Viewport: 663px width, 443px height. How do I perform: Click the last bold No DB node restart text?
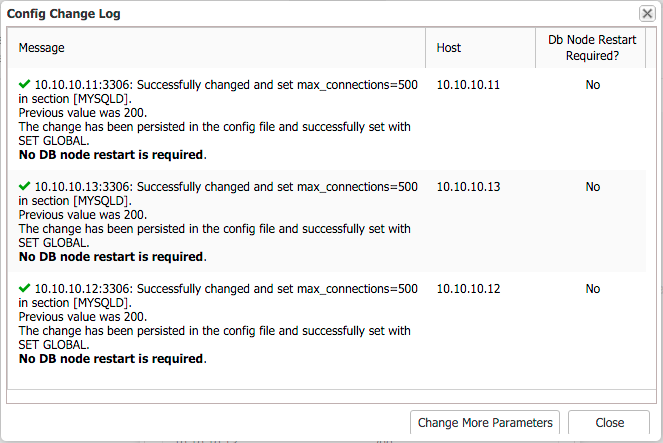112,358
